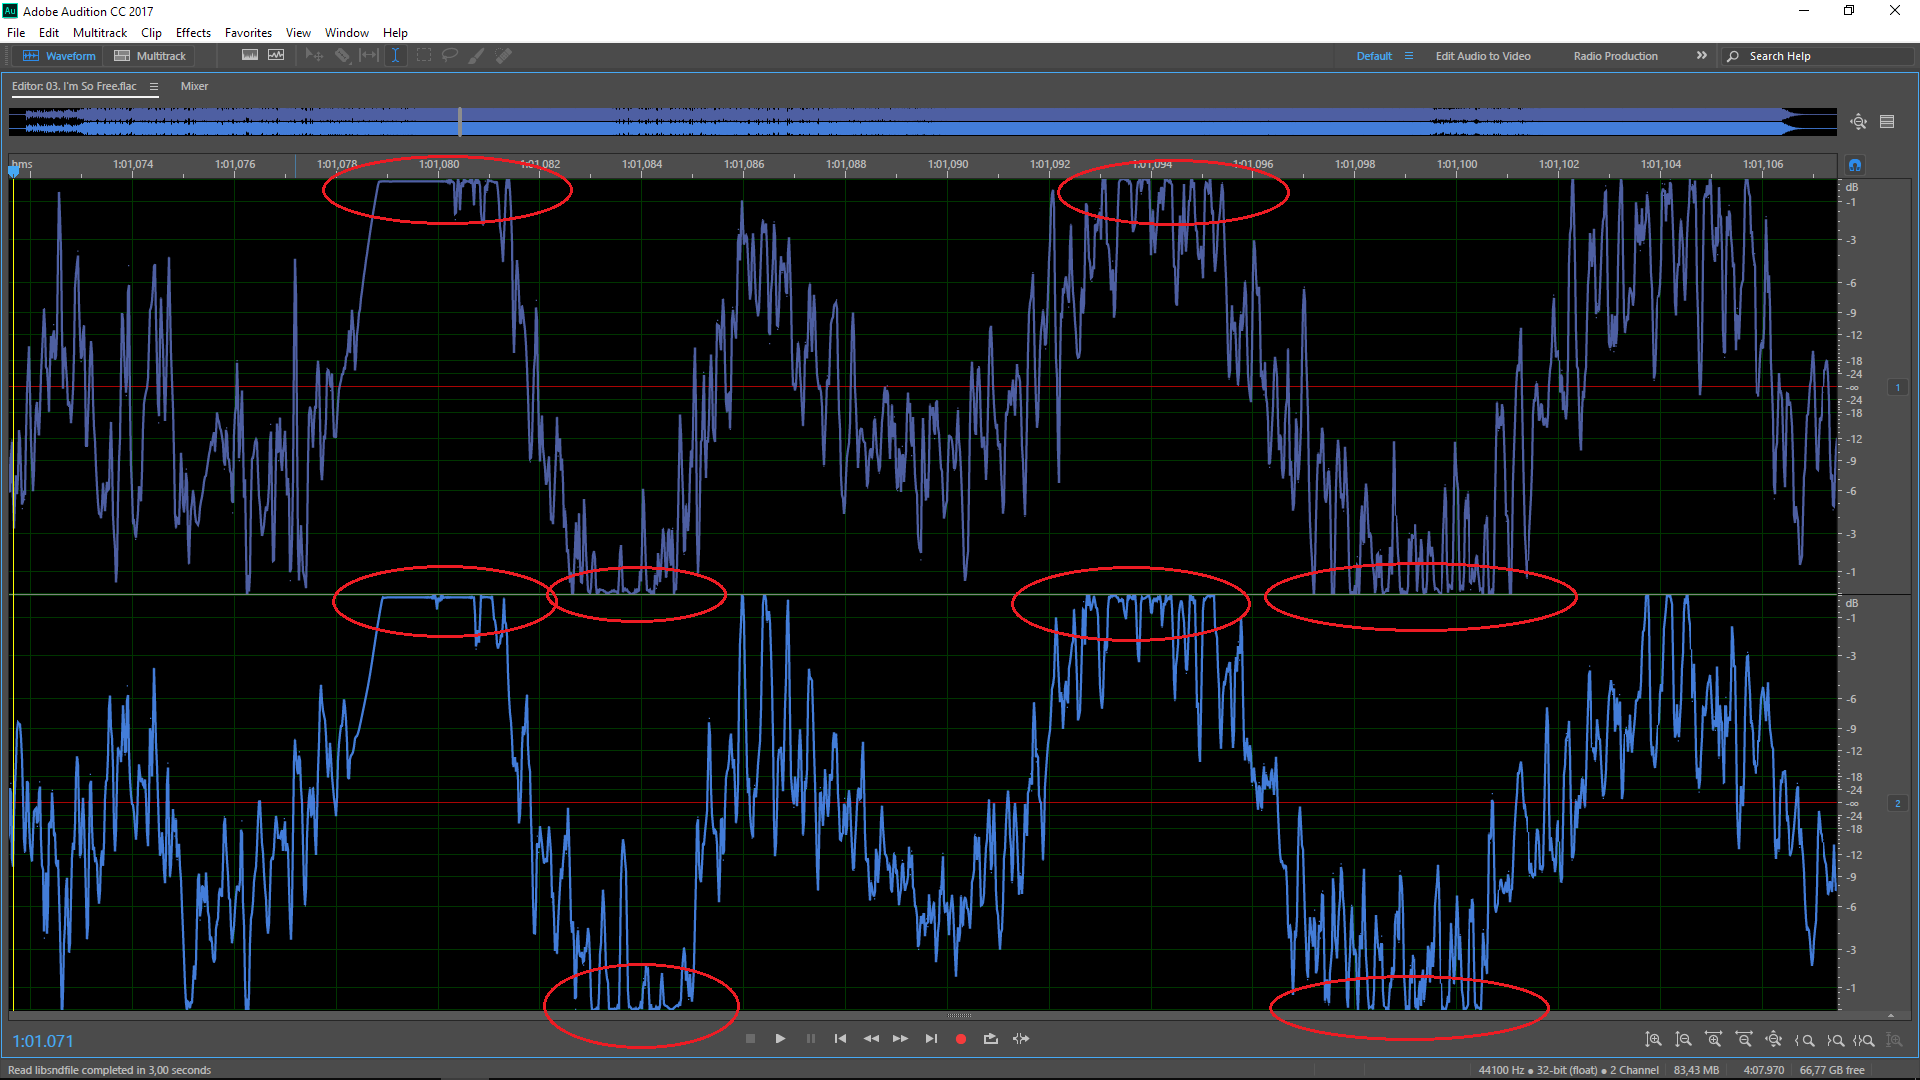Toggle channel 1 enable button
This screenshot has width=1920, height=1080.
pyautogui.click(x=1897, y=388)
